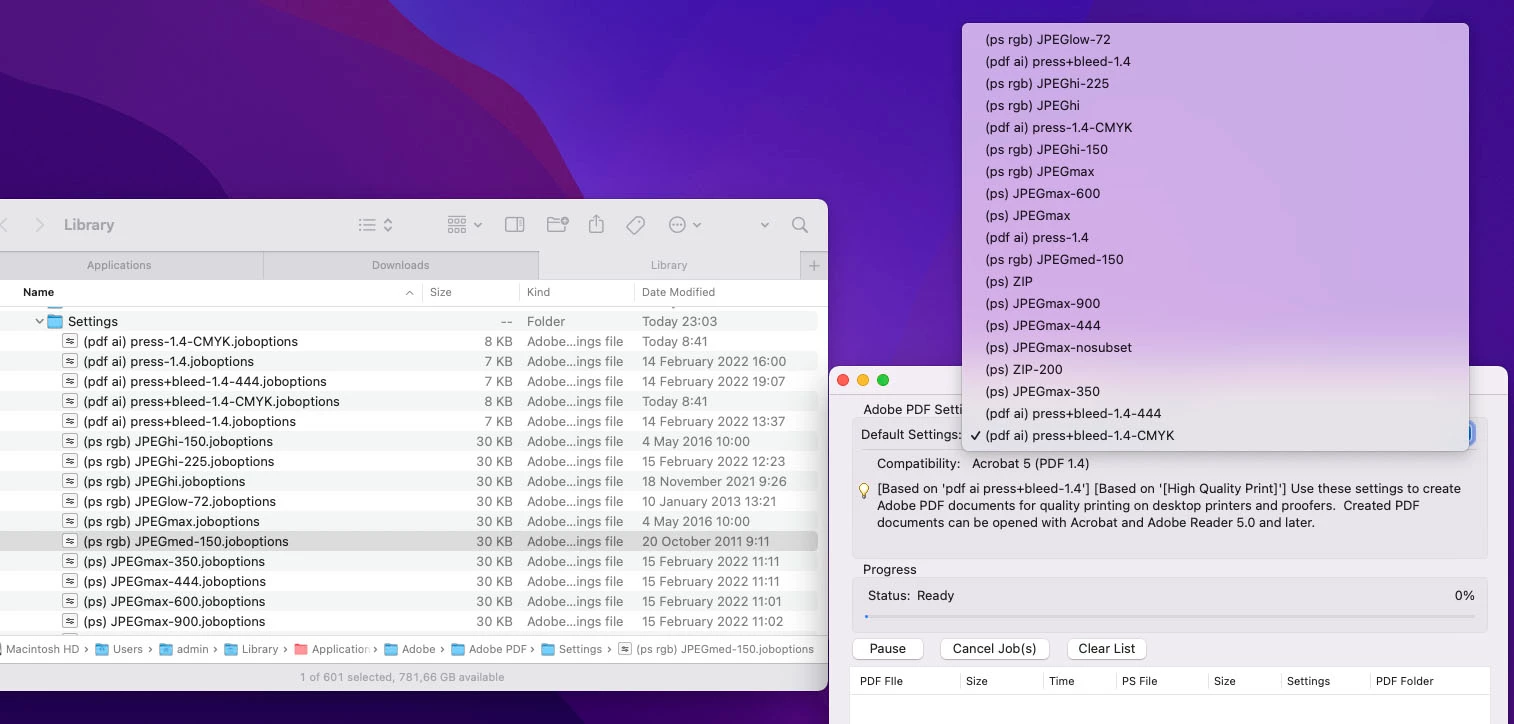Click icon of (ps) JPEGmax-900.joboptions
1514x724 pixels.
[x=70, y=621]
